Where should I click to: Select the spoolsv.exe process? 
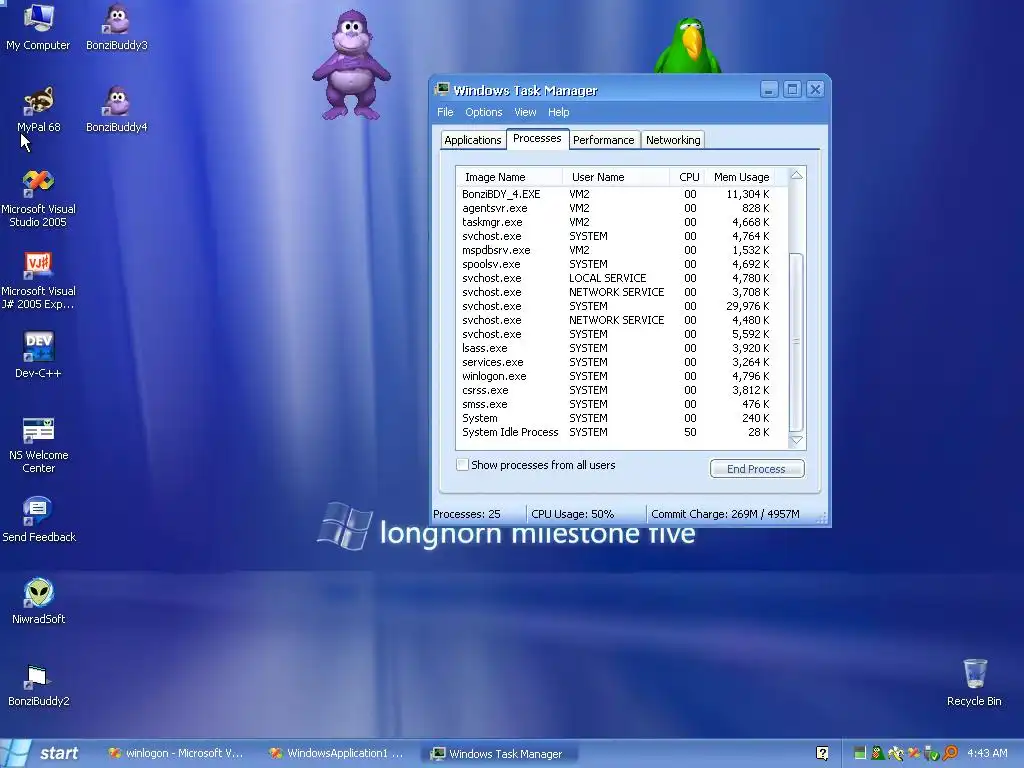[621, 264]
